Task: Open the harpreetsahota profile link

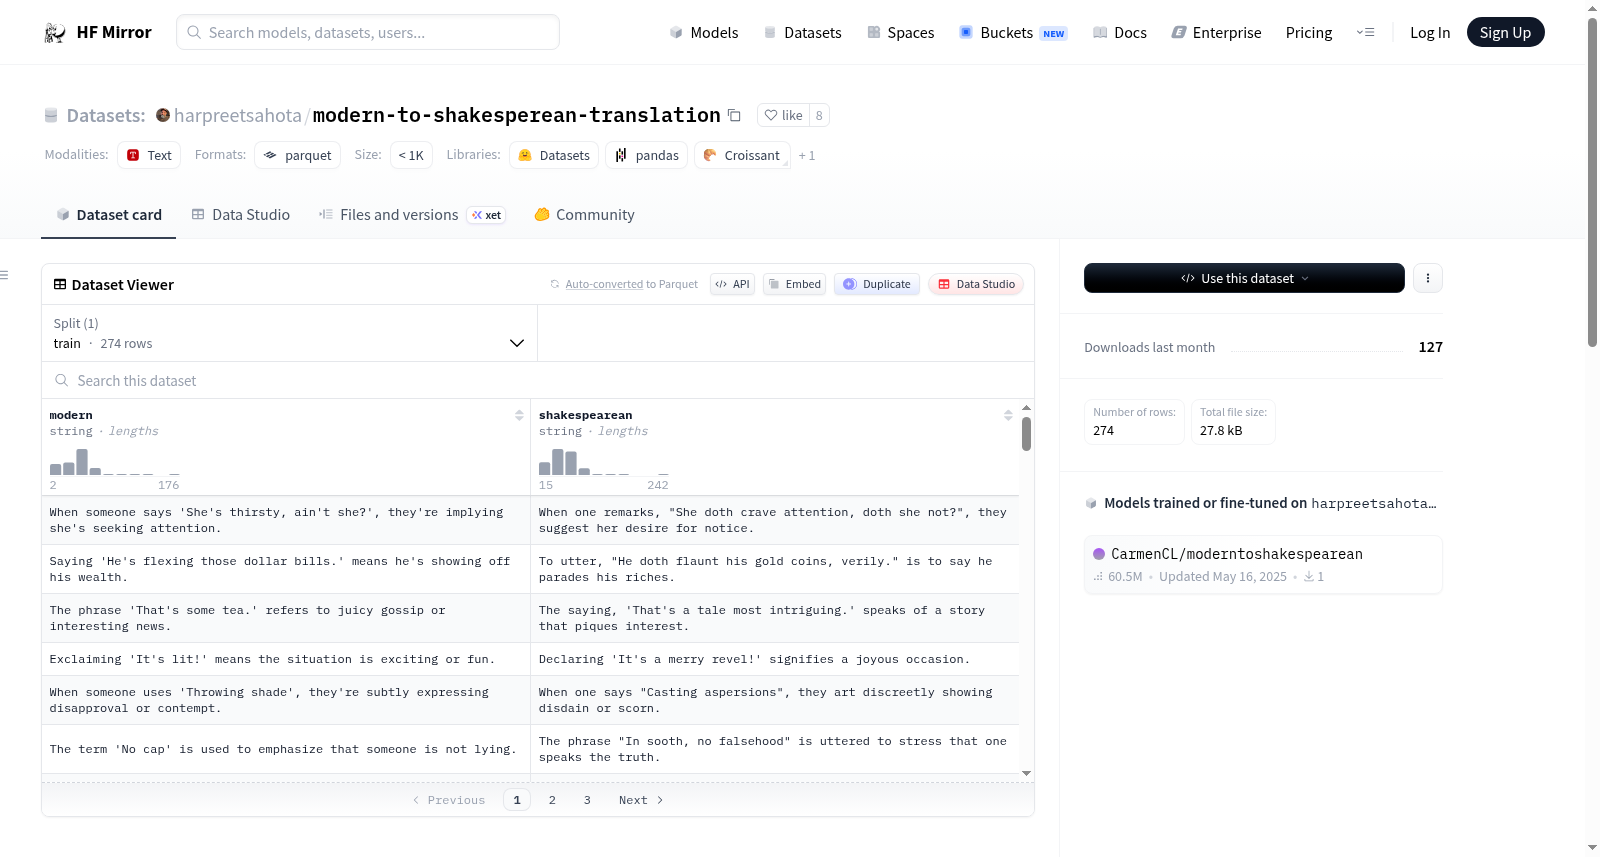Action: [x=238, y=116]
